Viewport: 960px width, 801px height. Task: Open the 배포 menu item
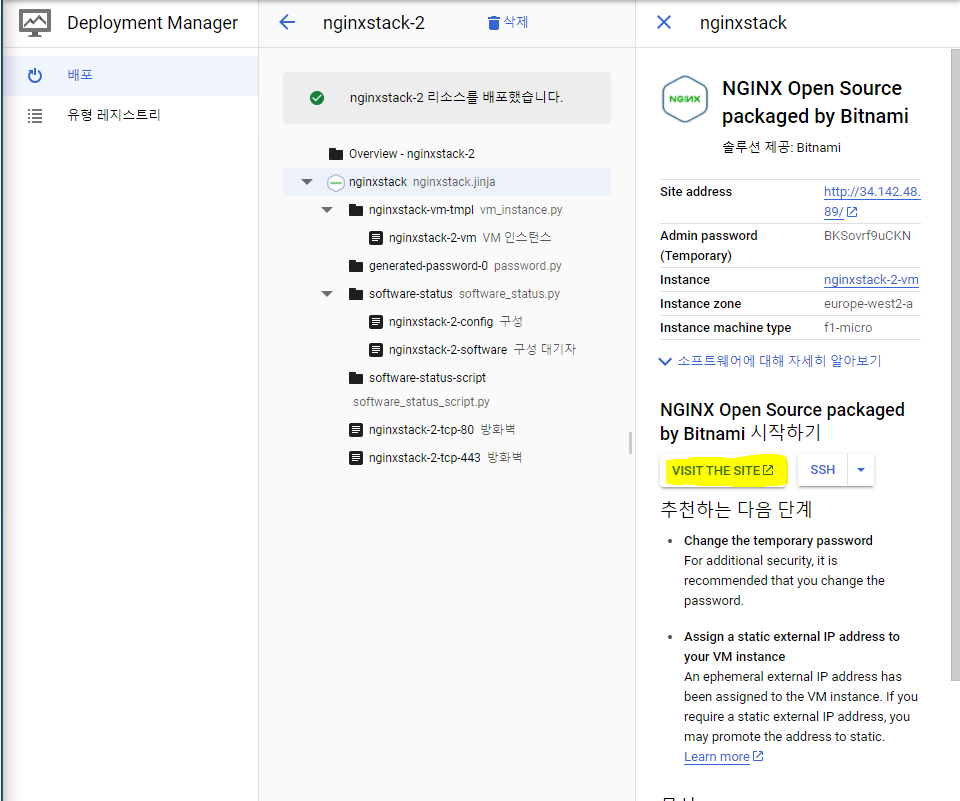[x=130, y=75]
